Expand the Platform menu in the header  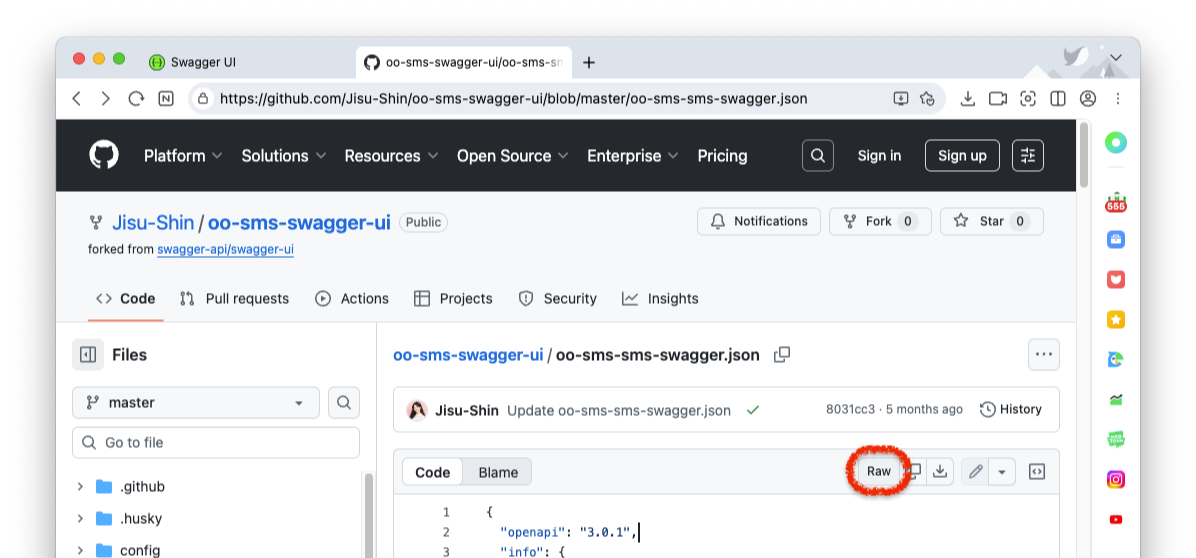(x=183, y=156)
